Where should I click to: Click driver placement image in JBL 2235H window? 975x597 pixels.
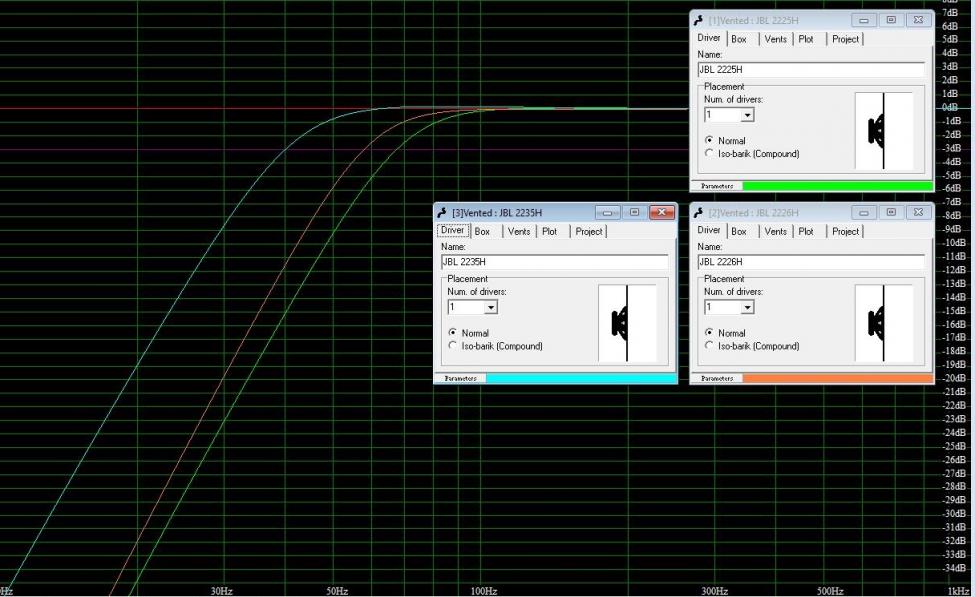[x=627, y=323]
